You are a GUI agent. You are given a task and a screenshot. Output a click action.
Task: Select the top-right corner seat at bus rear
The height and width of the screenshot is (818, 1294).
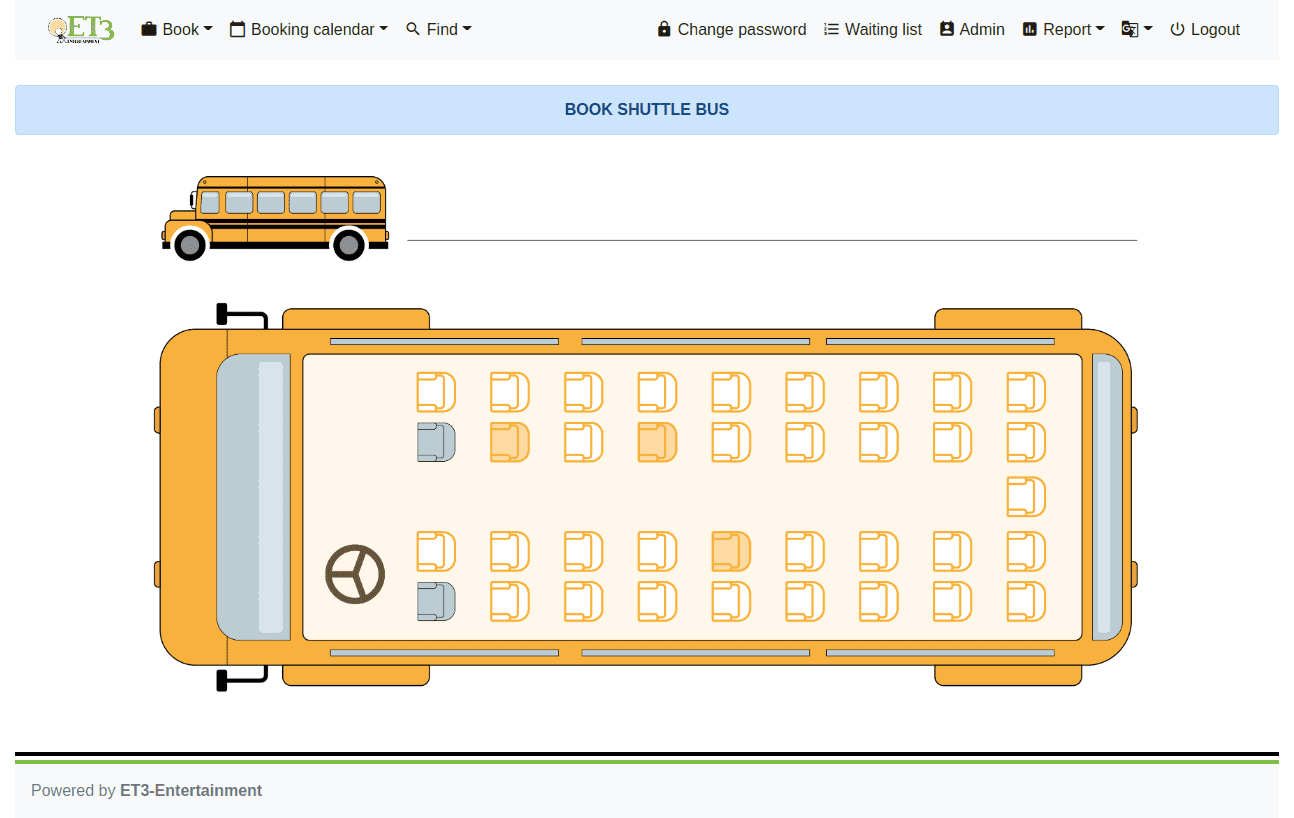point(1026,392)
